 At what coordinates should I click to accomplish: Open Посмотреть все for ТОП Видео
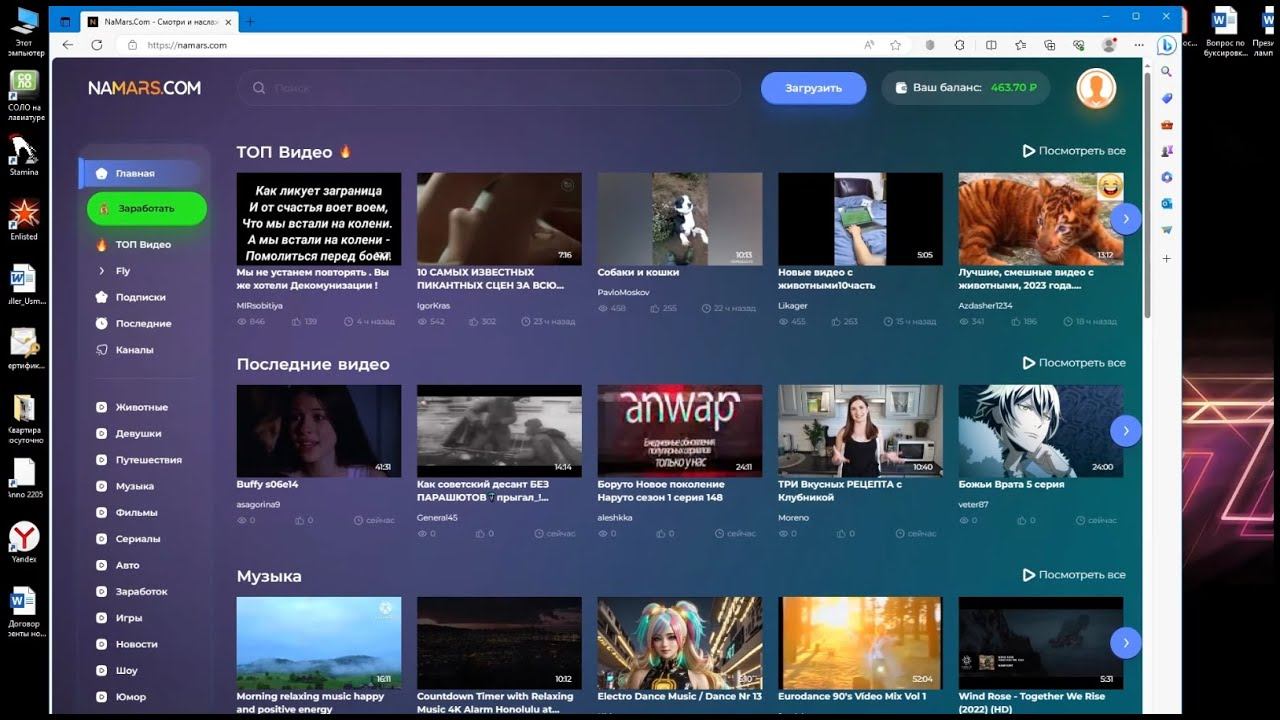pyautogui.click(x=1073, y=151)
